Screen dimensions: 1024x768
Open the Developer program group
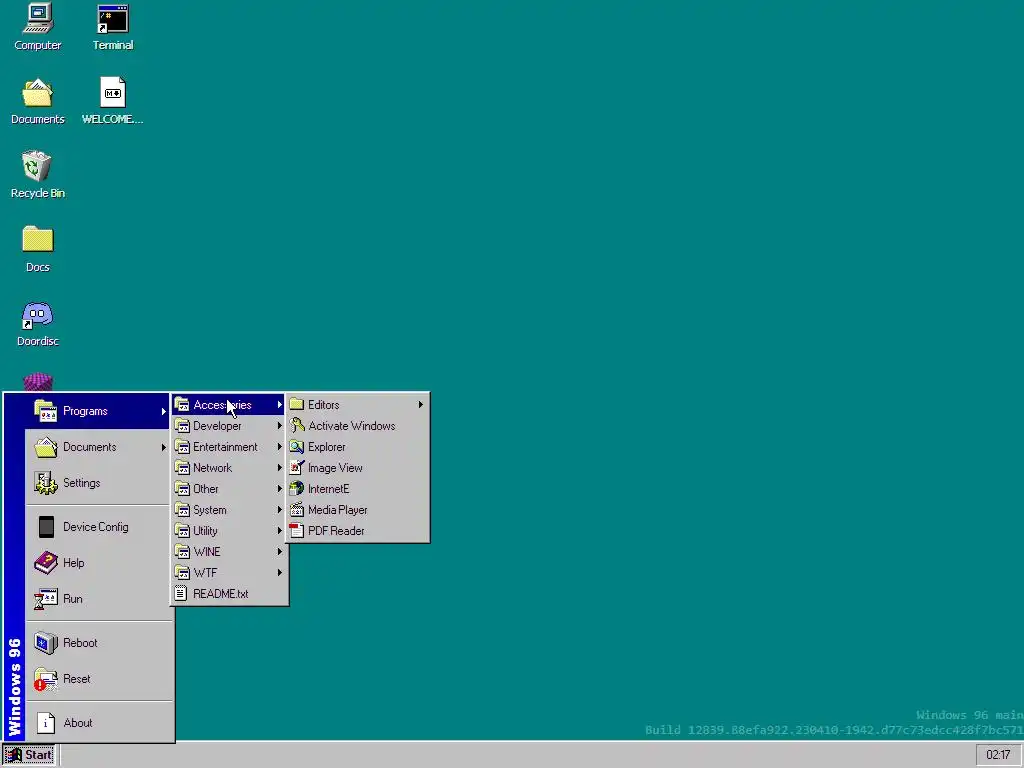pos(229,426)
